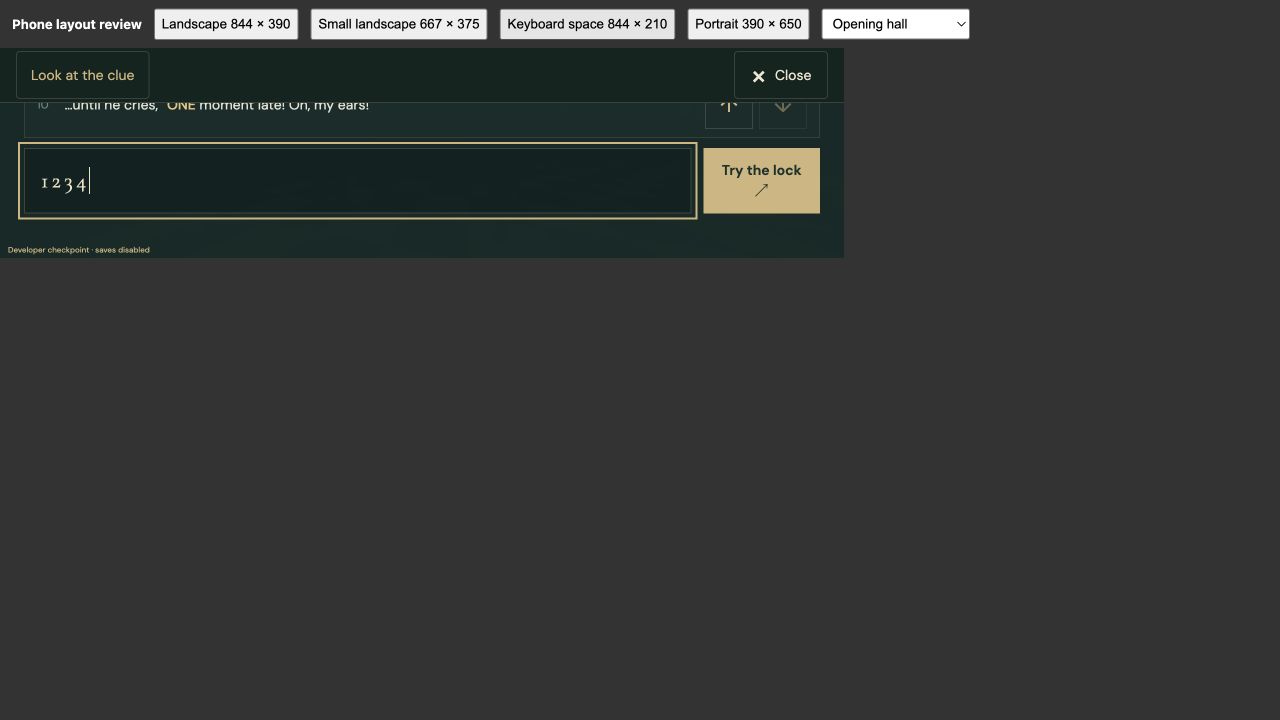Open the Opening hall scene dropdown
The width and height of the screenshot is (1280, 720).
point(896,24)
